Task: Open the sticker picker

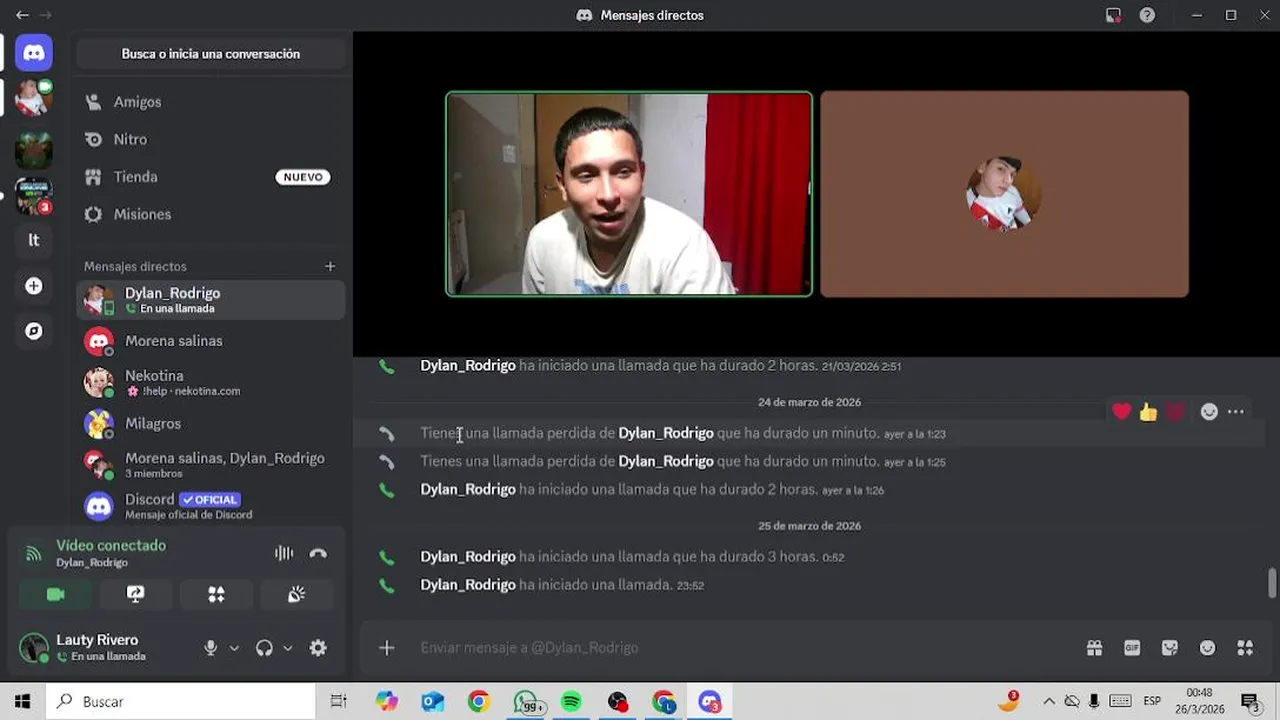Action: click(1170, 648)
